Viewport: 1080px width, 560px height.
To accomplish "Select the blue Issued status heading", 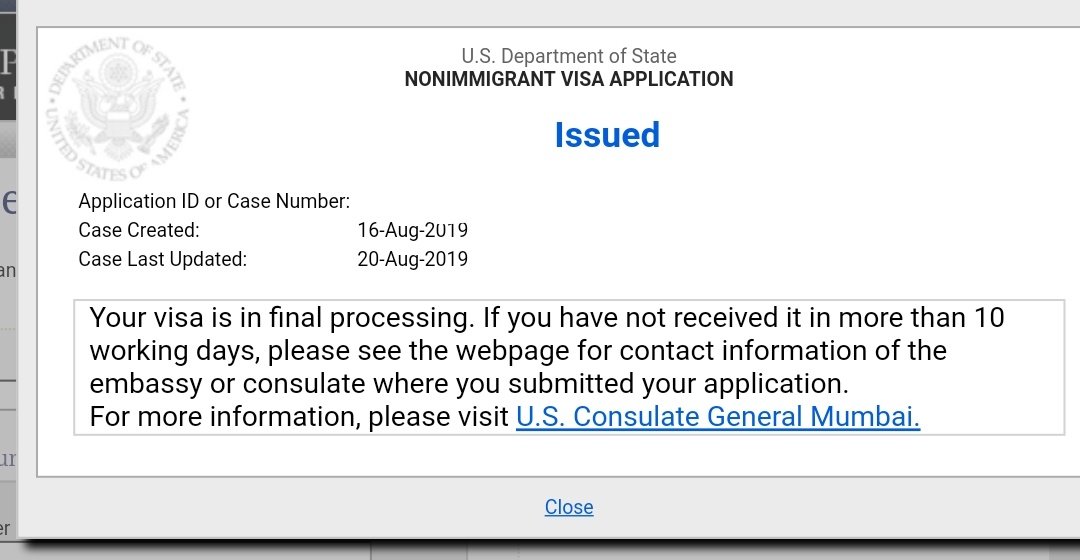I will tap(607, 135).
